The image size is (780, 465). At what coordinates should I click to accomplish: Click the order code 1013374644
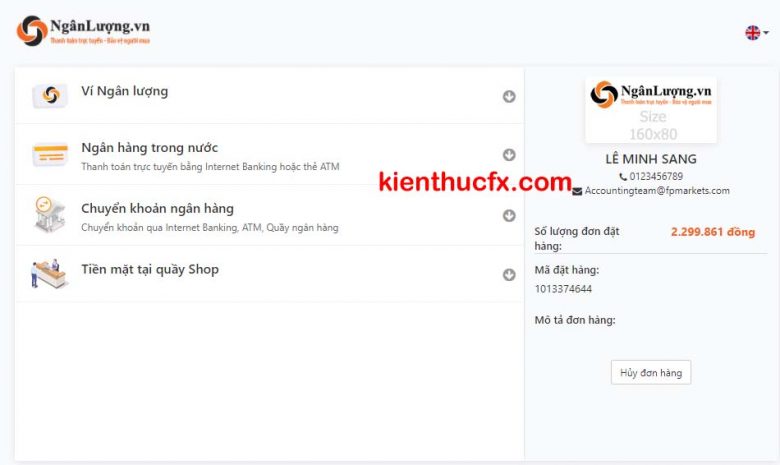(564, 289)
